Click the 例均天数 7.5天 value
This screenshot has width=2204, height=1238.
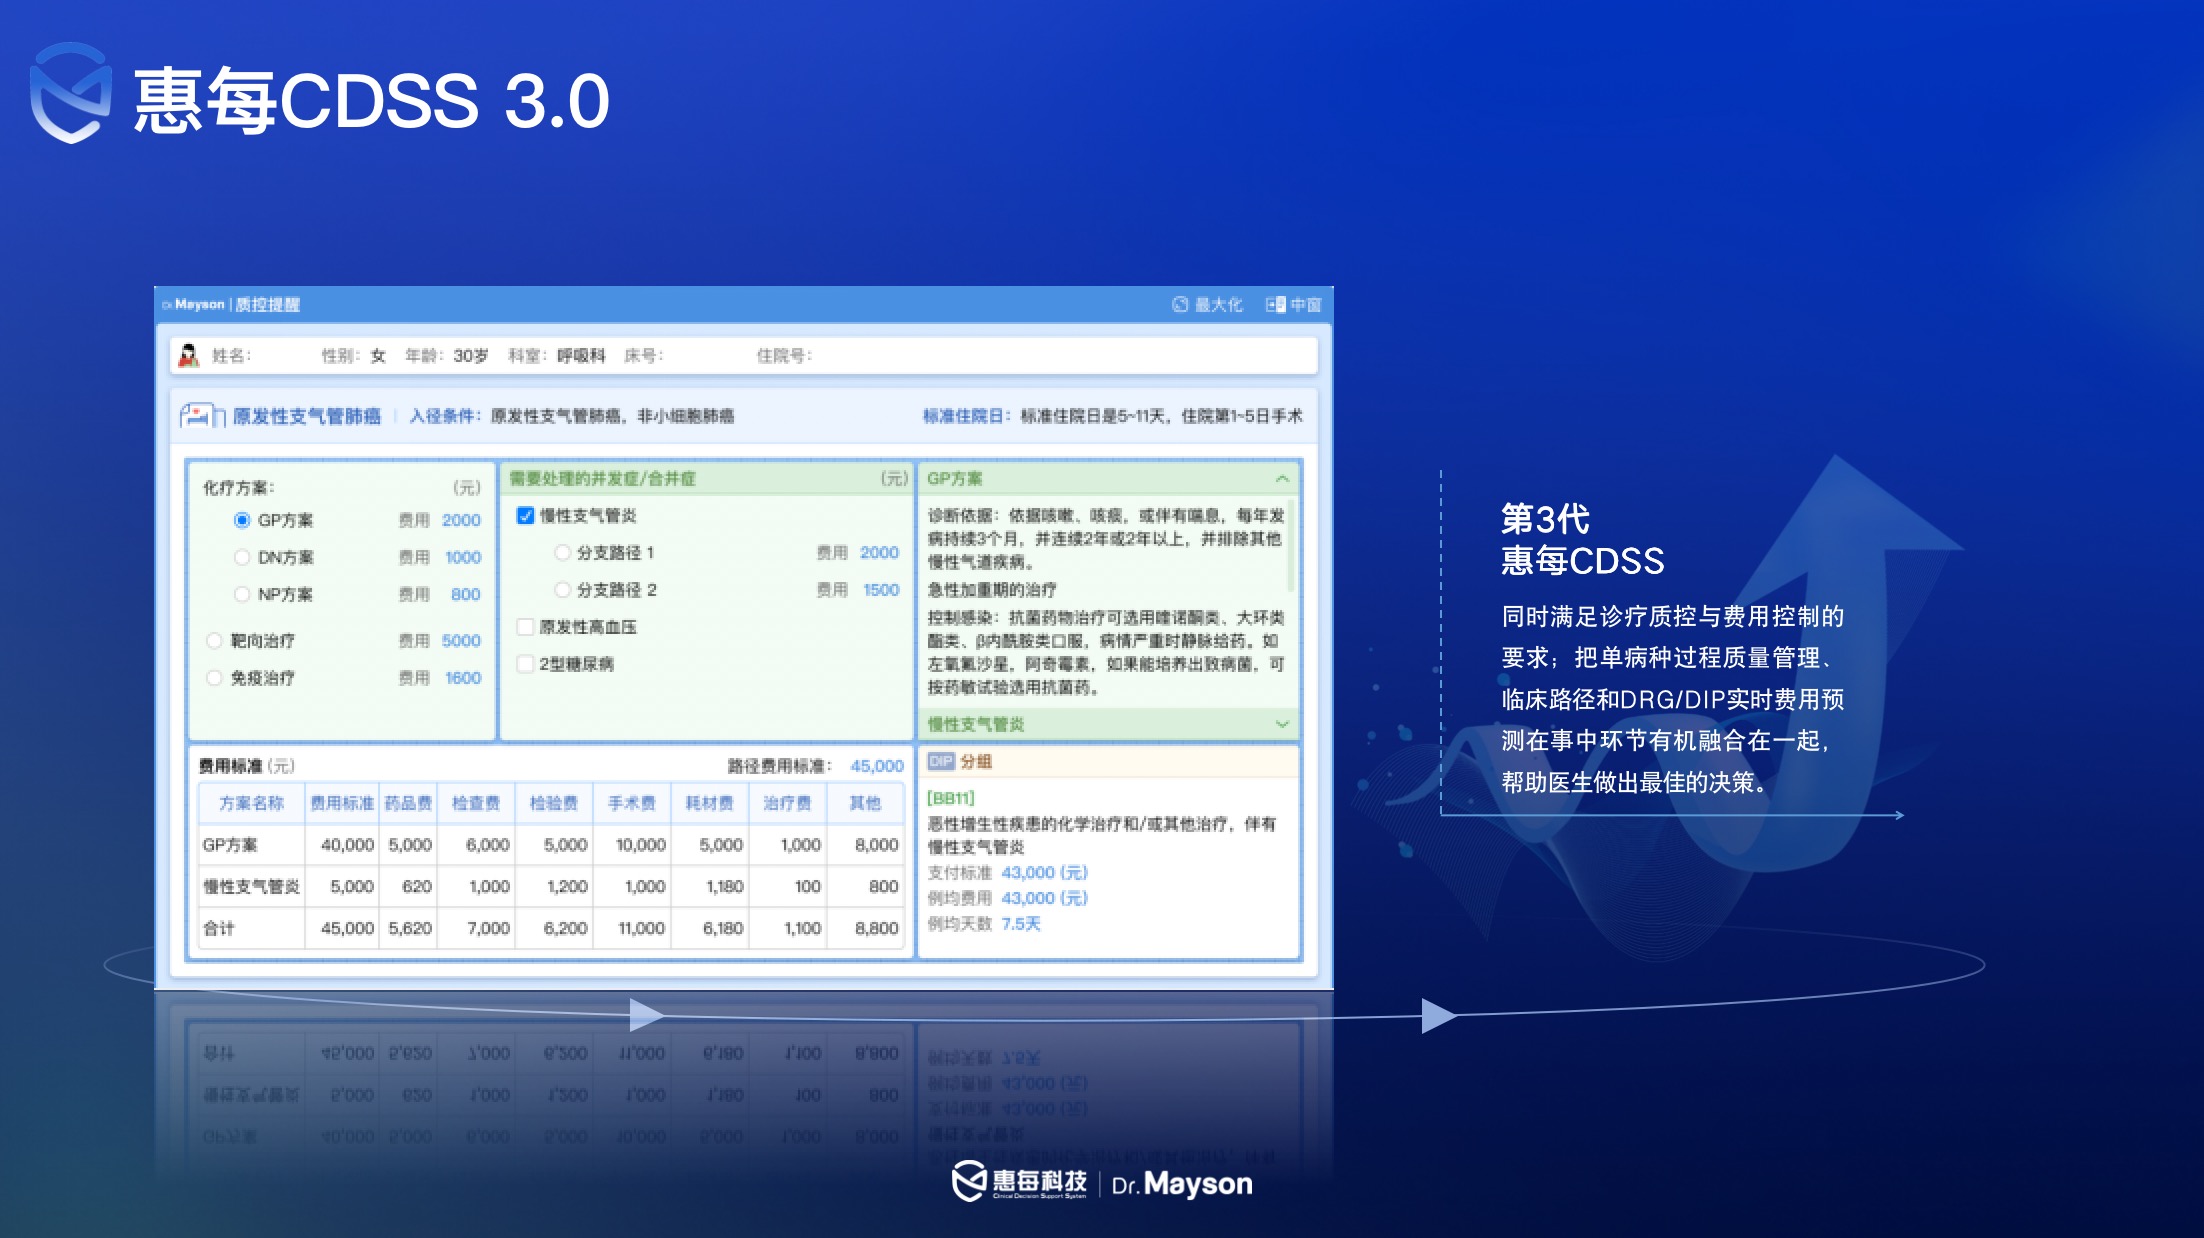1021,924
